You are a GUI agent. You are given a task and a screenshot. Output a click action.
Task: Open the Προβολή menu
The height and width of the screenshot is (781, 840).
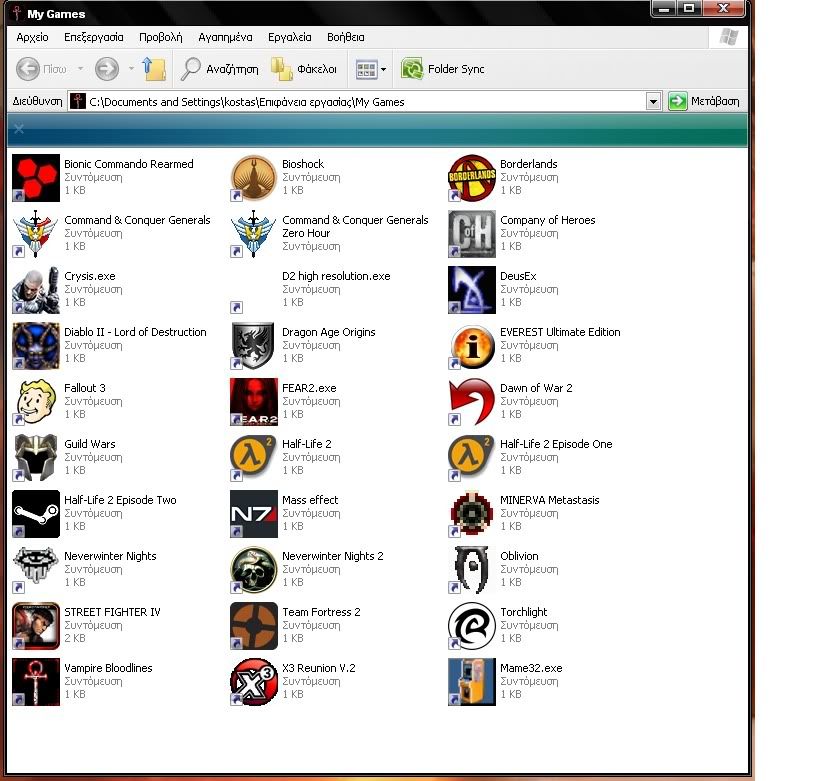tap(161, 37)
